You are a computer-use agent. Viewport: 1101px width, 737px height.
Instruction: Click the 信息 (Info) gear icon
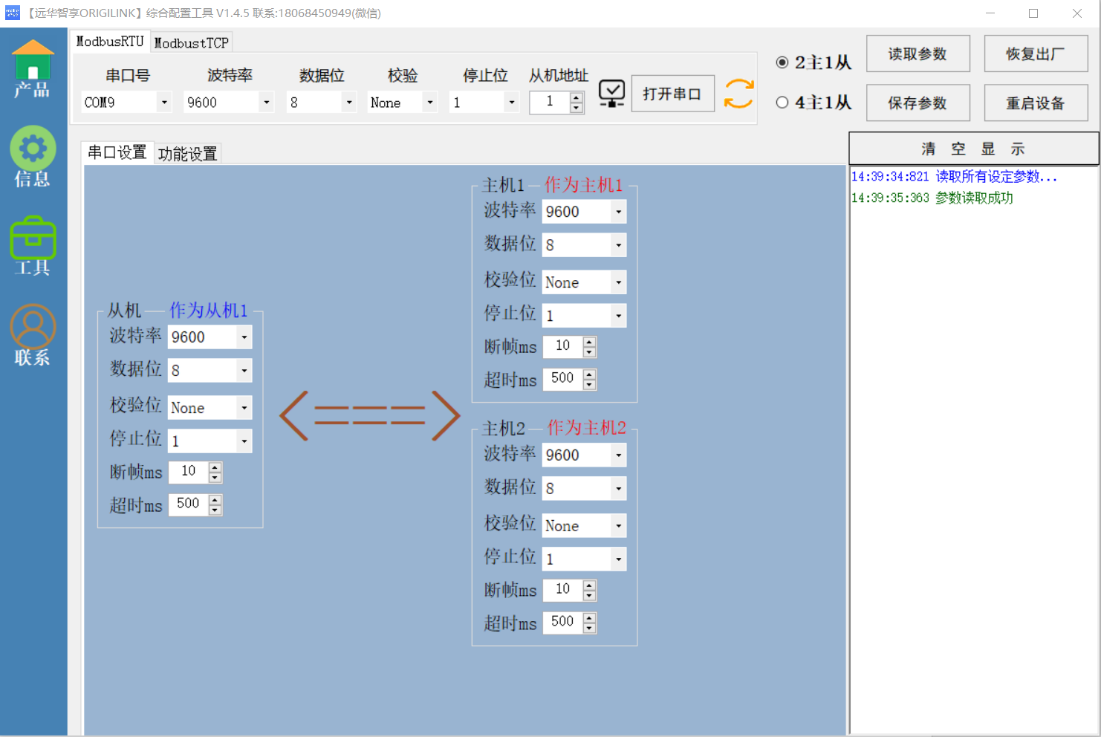coord(33,150)
